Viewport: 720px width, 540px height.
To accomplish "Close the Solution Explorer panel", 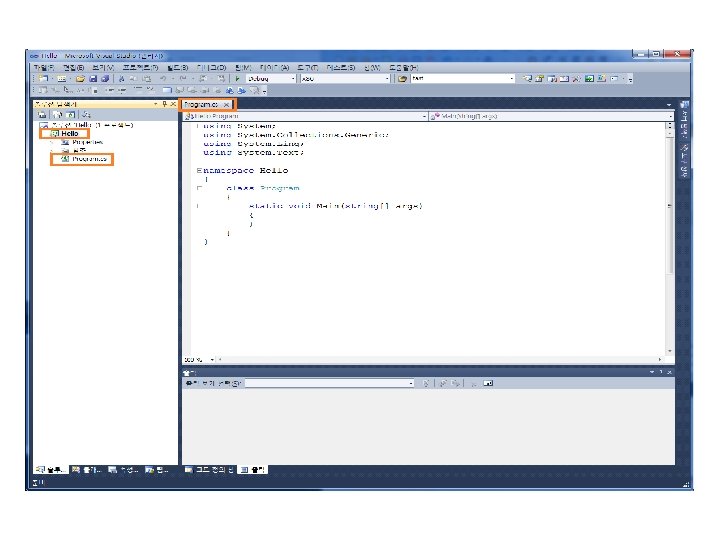I will (x=173, y=104).
